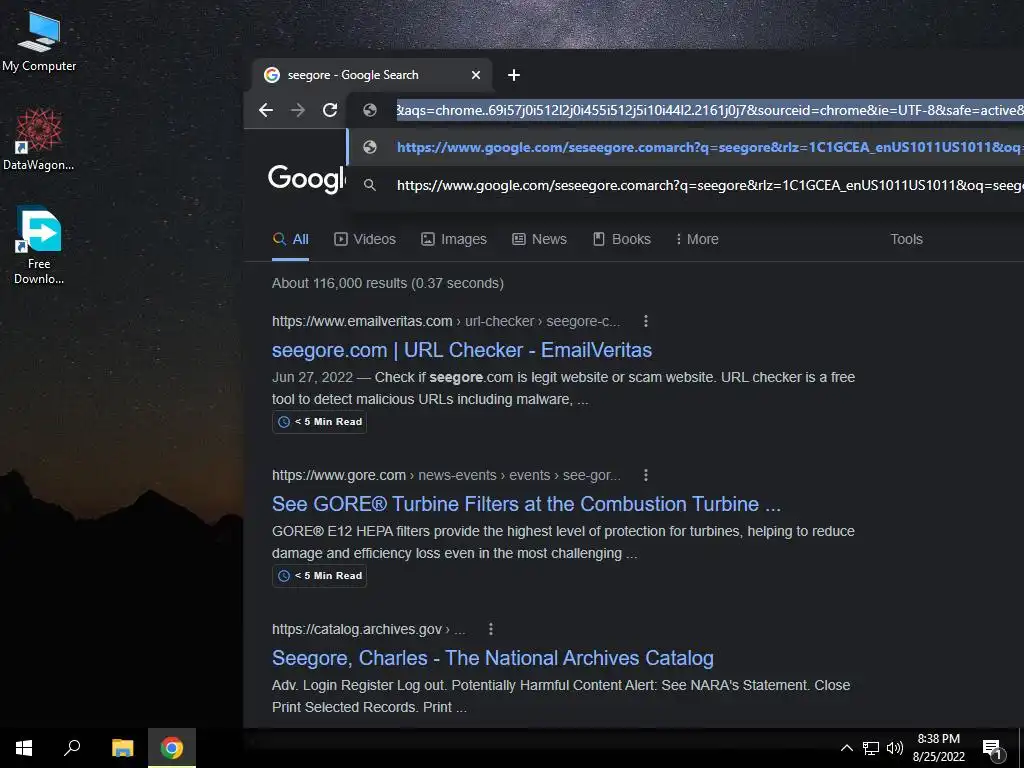Switch to Images results
Image resolution: width=1024 pixels, height=768 pixels.
coord(454,239)
